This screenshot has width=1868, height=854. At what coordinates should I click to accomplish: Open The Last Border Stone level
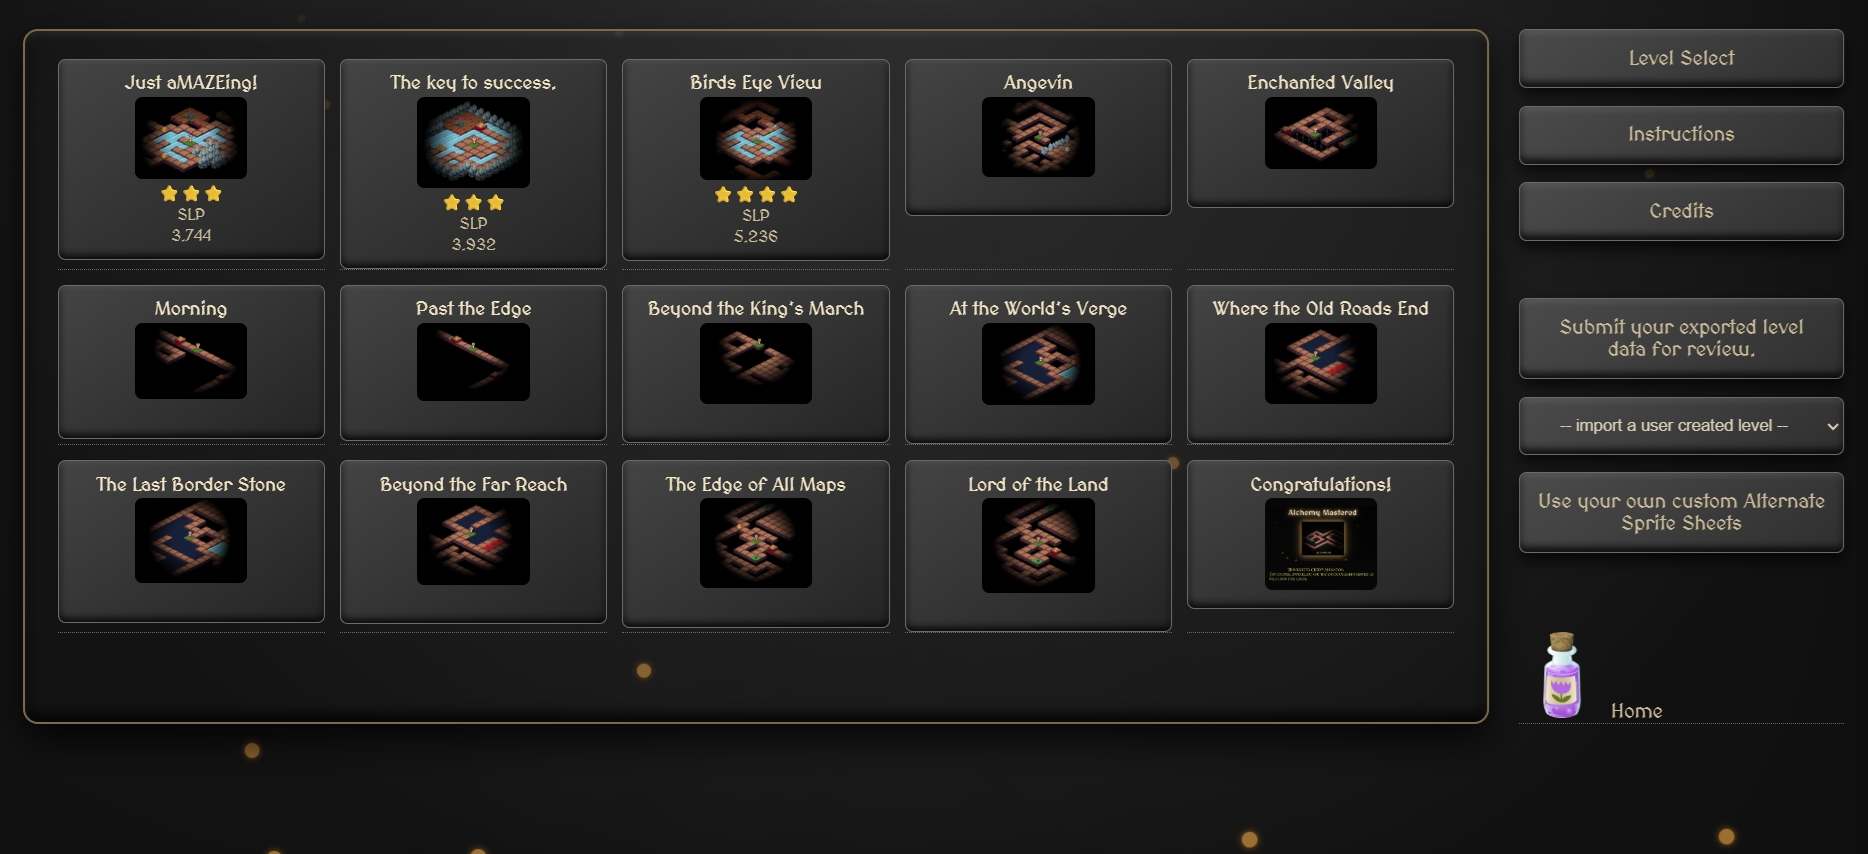[191, 541]
